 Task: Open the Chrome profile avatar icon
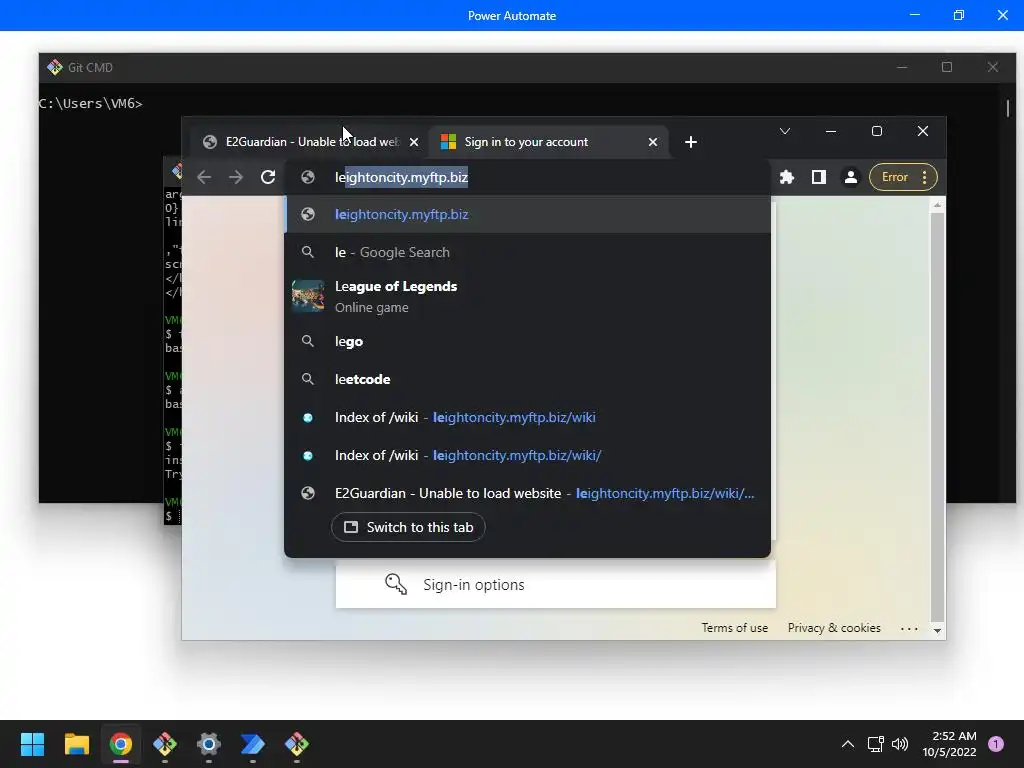[850, 177]
